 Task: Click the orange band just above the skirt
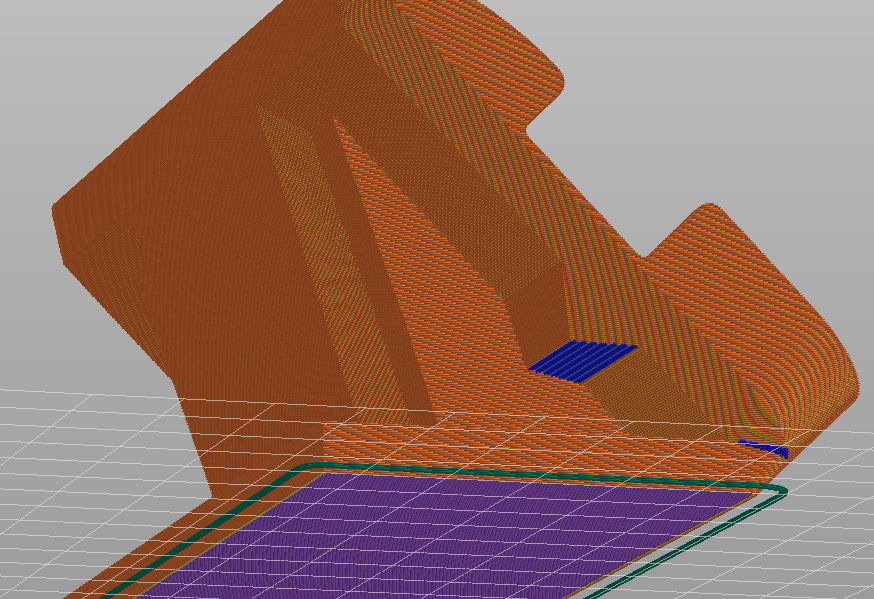(x=500, y=440)
